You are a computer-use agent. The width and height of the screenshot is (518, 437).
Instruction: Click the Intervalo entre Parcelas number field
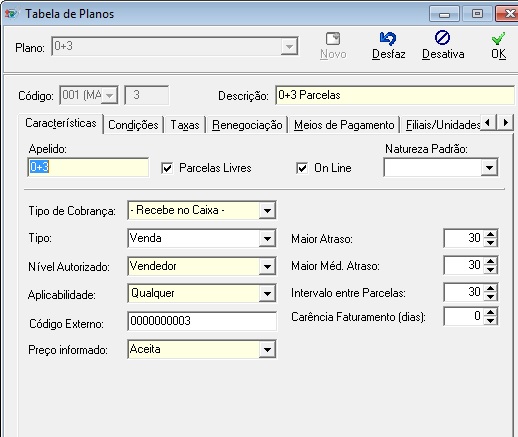tap(464, 292)
